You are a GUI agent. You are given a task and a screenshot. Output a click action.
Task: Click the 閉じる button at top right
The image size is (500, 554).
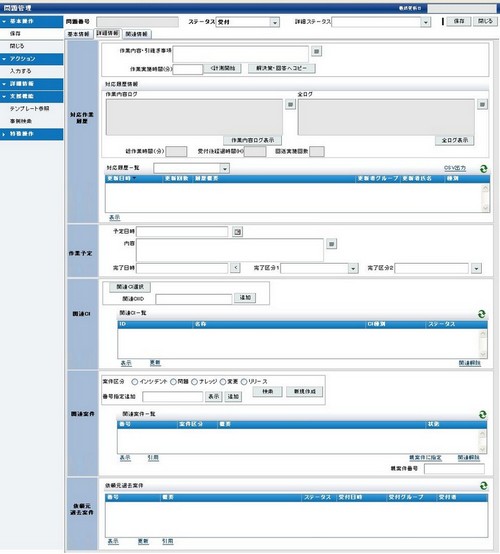pos(485,22)
